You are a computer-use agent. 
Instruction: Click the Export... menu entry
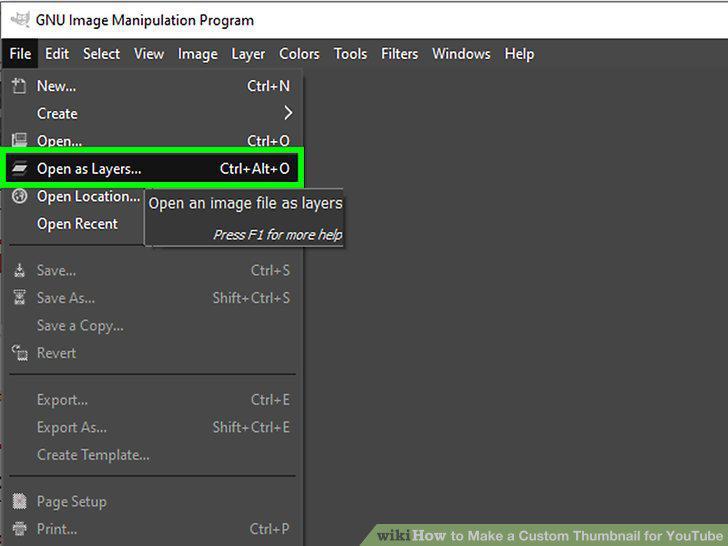(152, 399)
